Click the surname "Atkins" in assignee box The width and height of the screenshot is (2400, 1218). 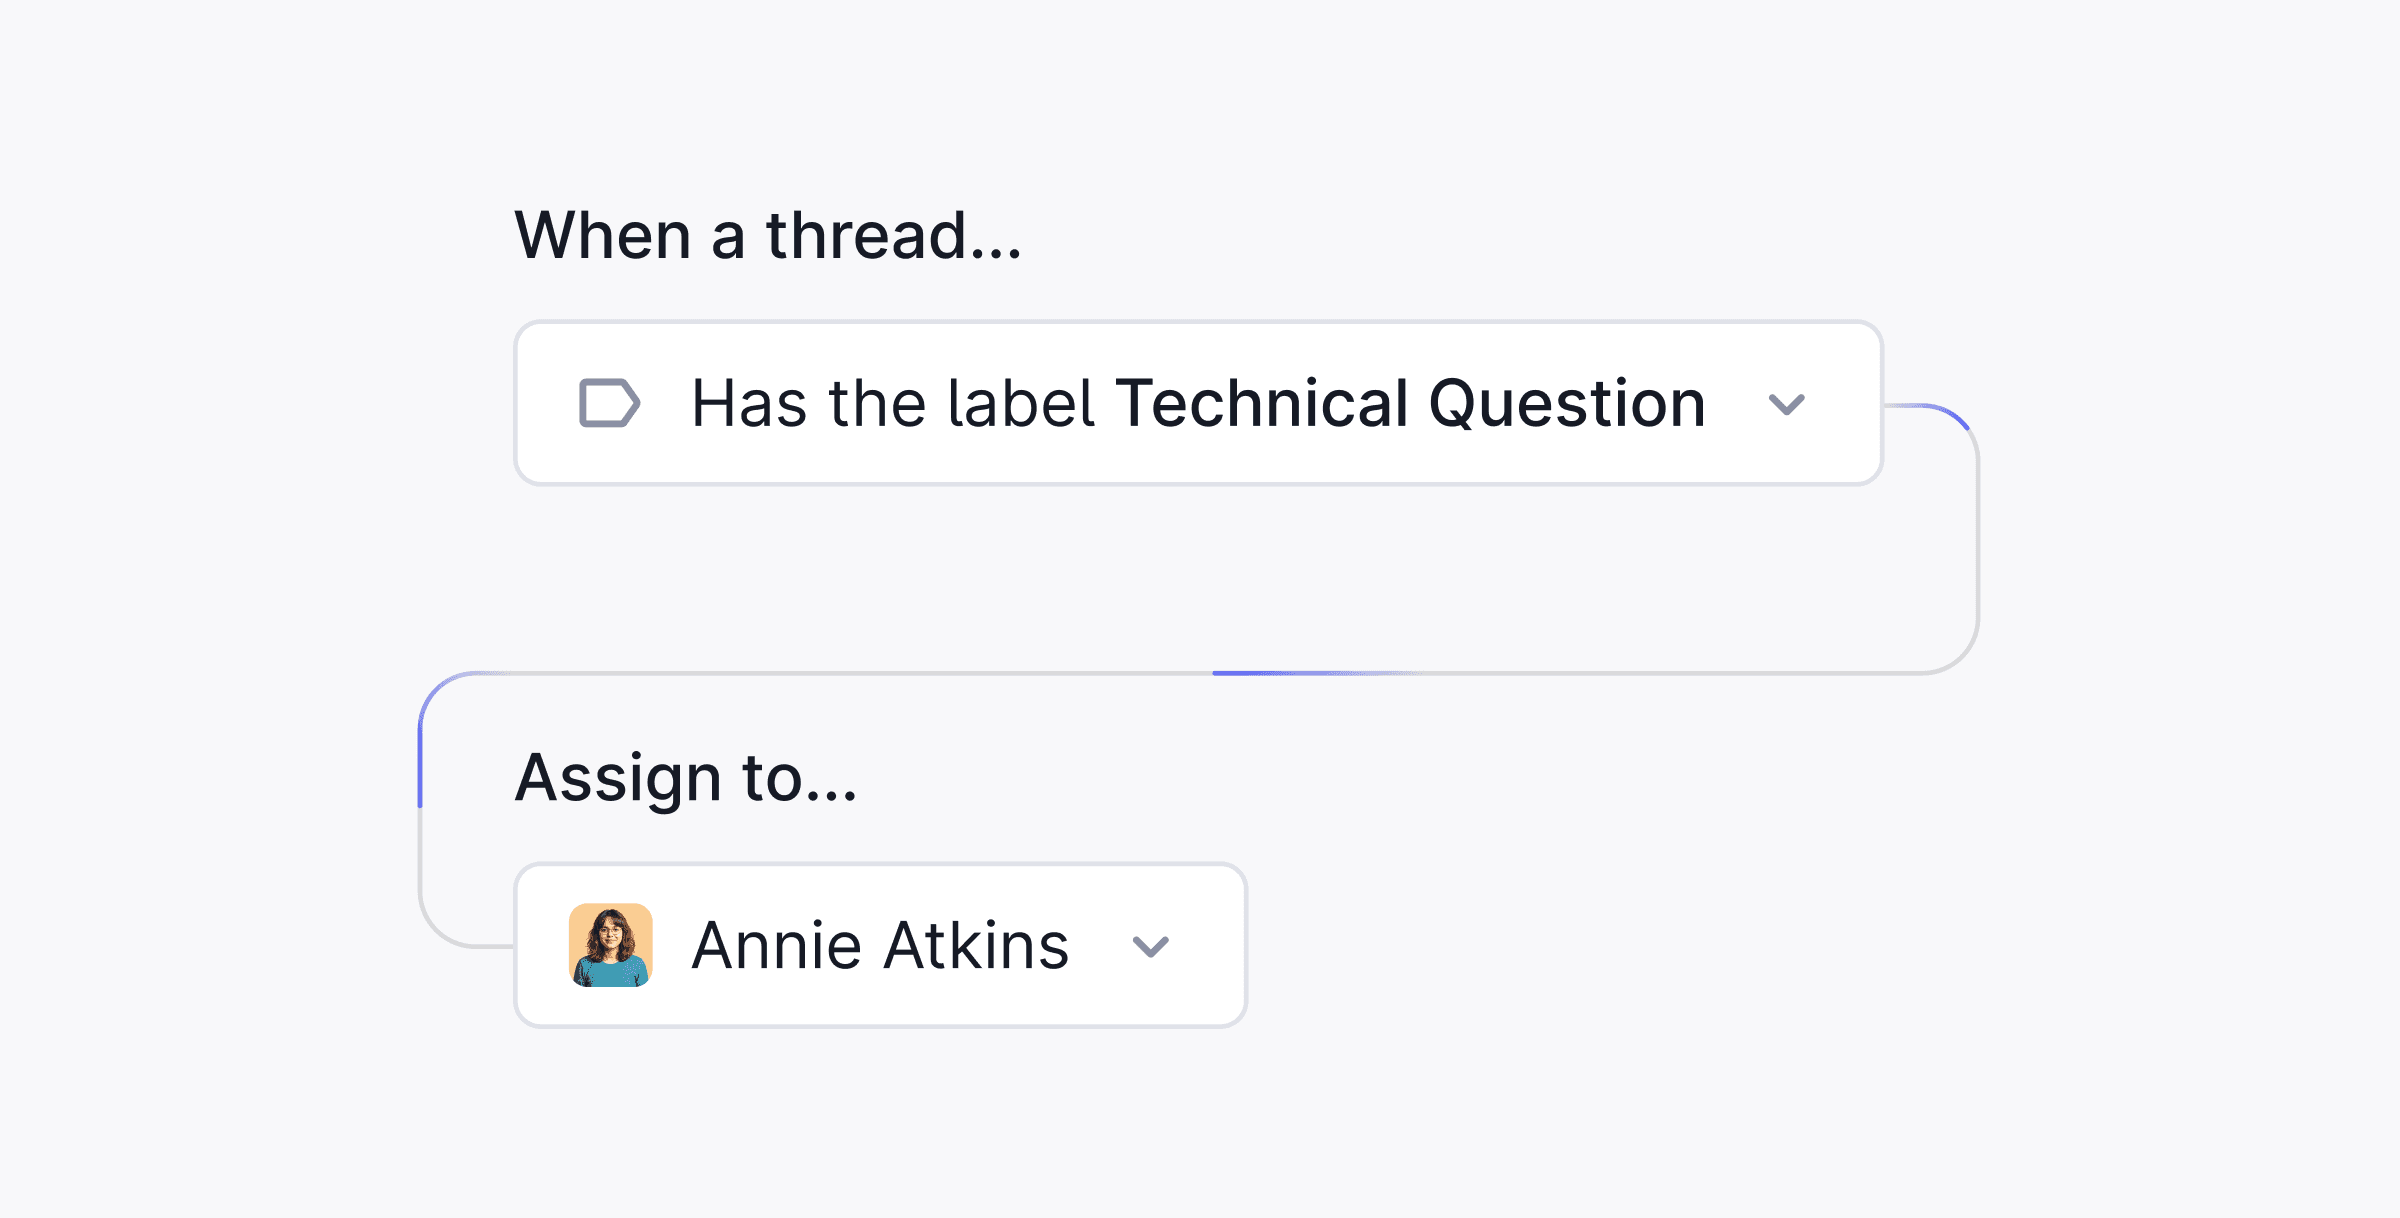click(x=976, y=945)
